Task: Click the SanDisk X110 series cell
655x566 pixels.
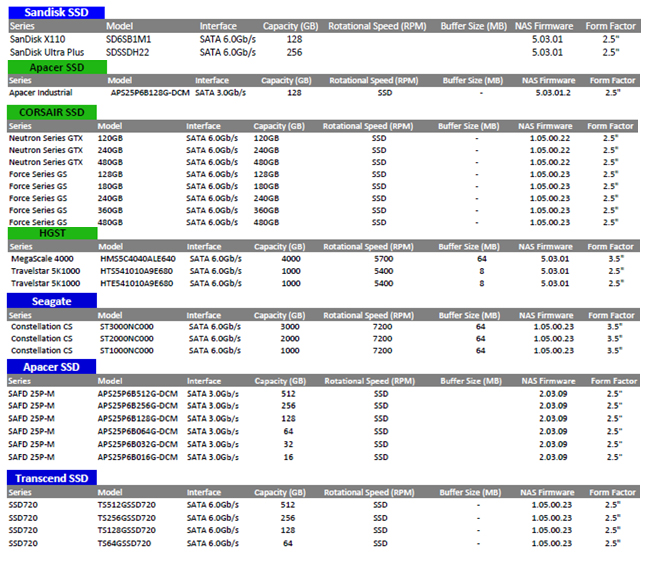Action: pos(38,39)
